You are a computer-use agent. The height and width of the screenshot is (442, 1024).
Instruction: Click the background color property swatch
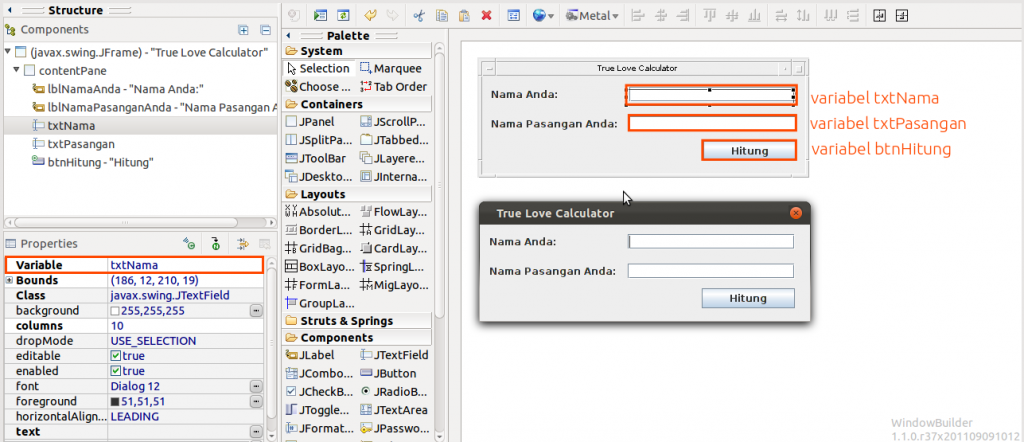pos(115,311)
